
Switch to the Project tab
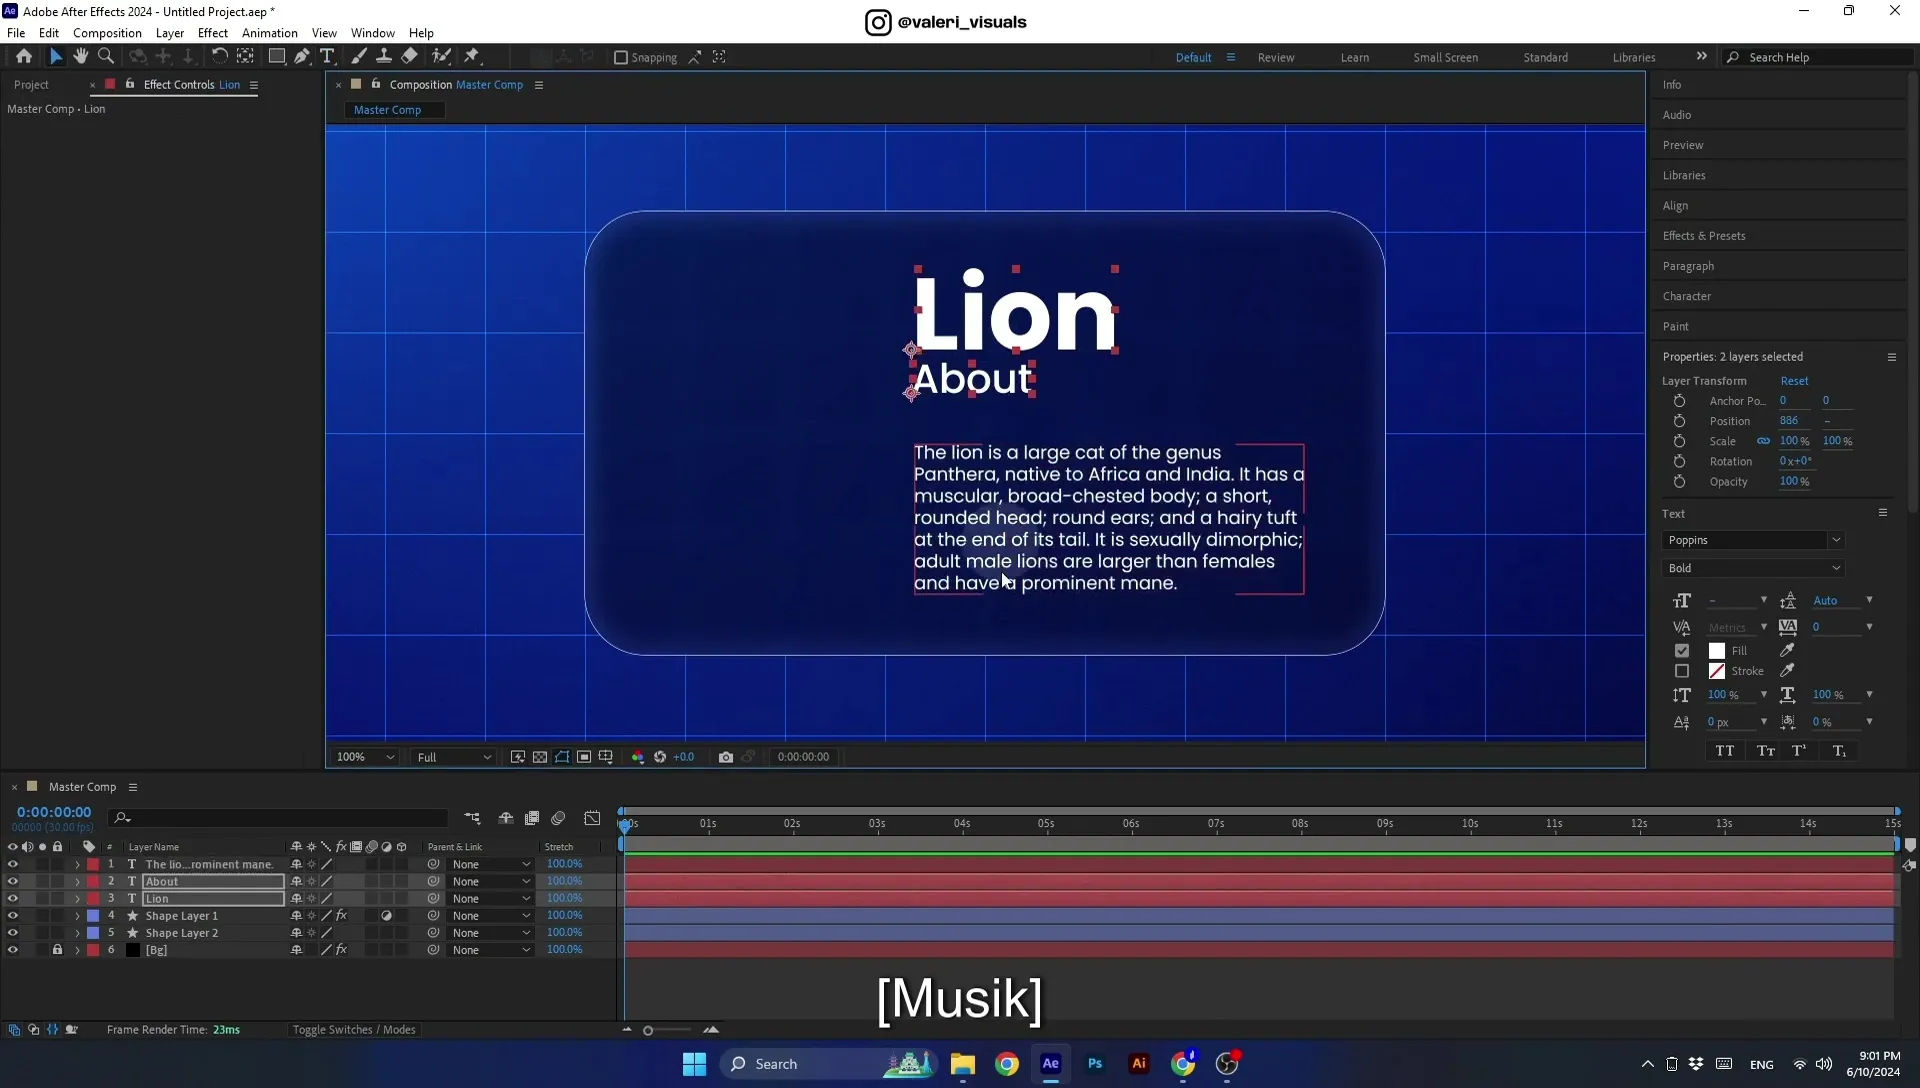click(x=31, y=85)
